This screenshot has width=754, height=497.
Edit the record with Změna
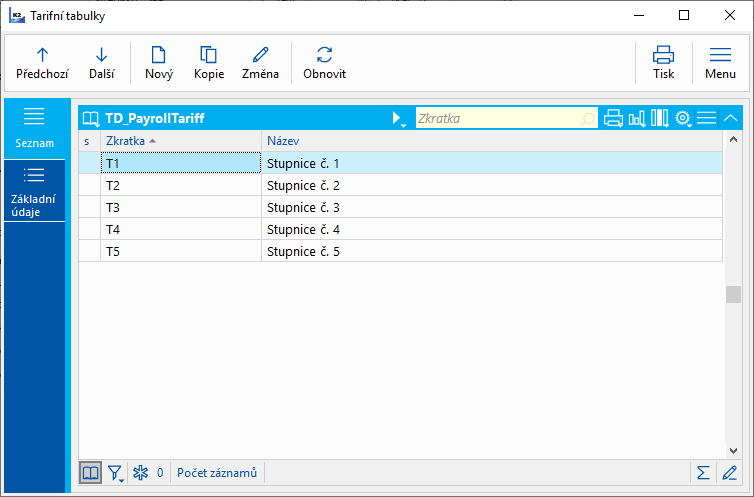click(260, 63)
